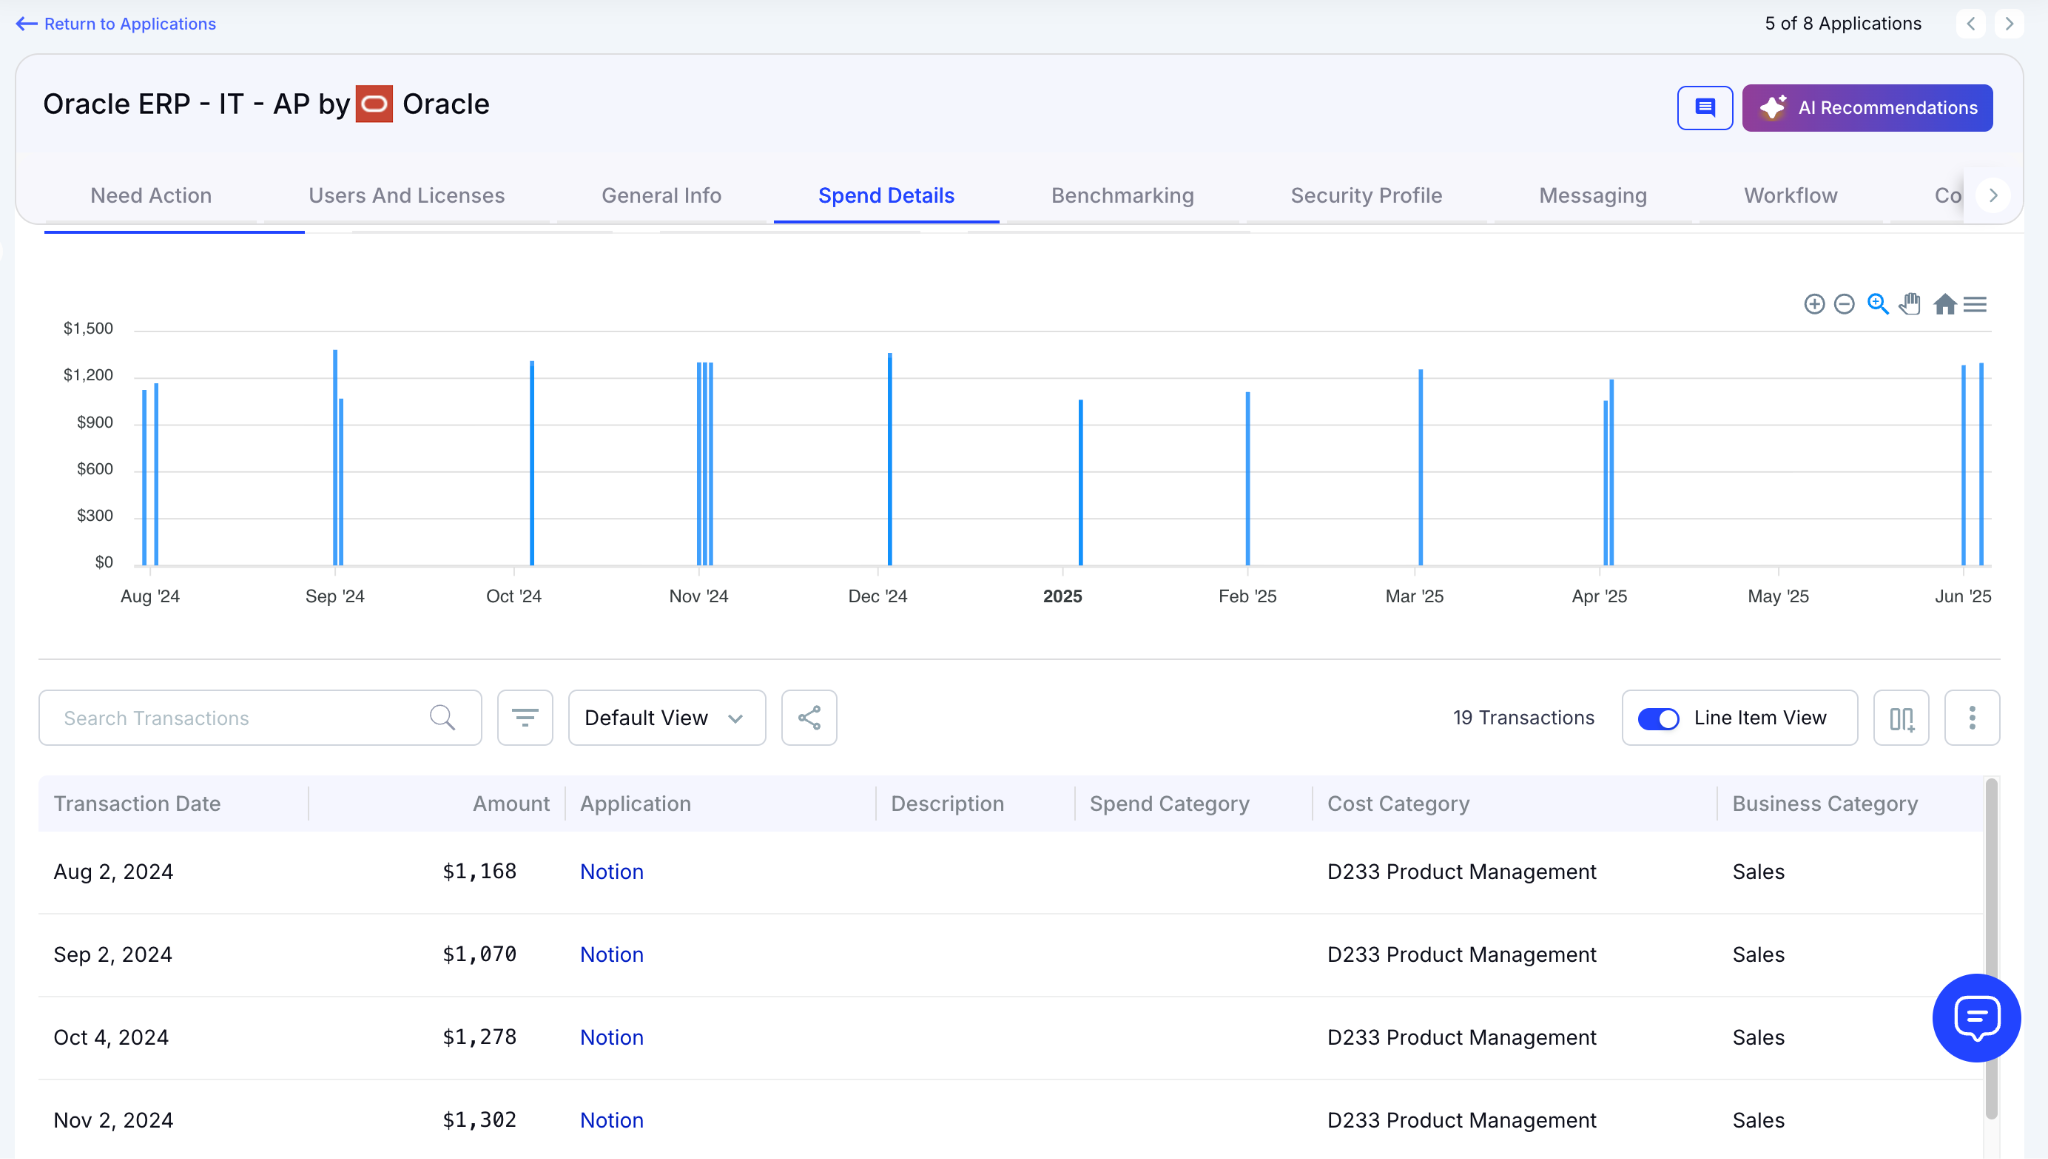Open the three-dot more options menu
Viewport: 2048px width, 1159px height.
point(1972,718)
